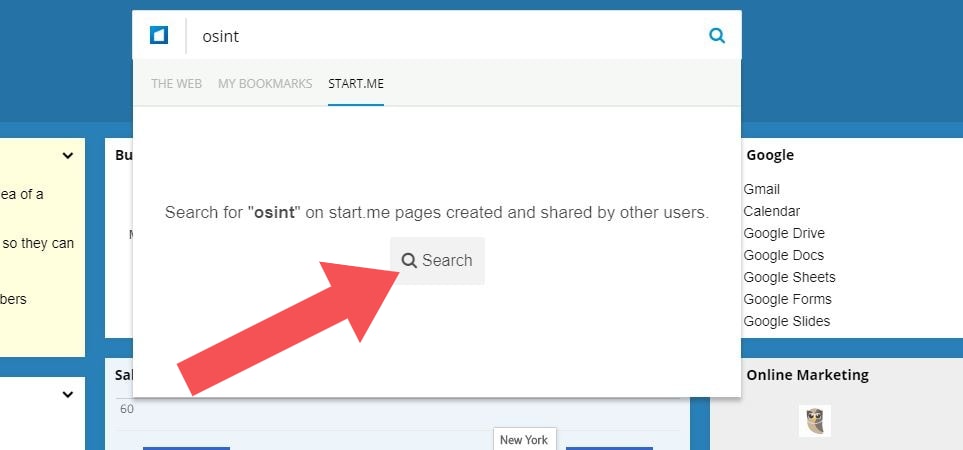Select the START.ME tab
The width and height of the screenshot is (963, 450).
[356, 83]
